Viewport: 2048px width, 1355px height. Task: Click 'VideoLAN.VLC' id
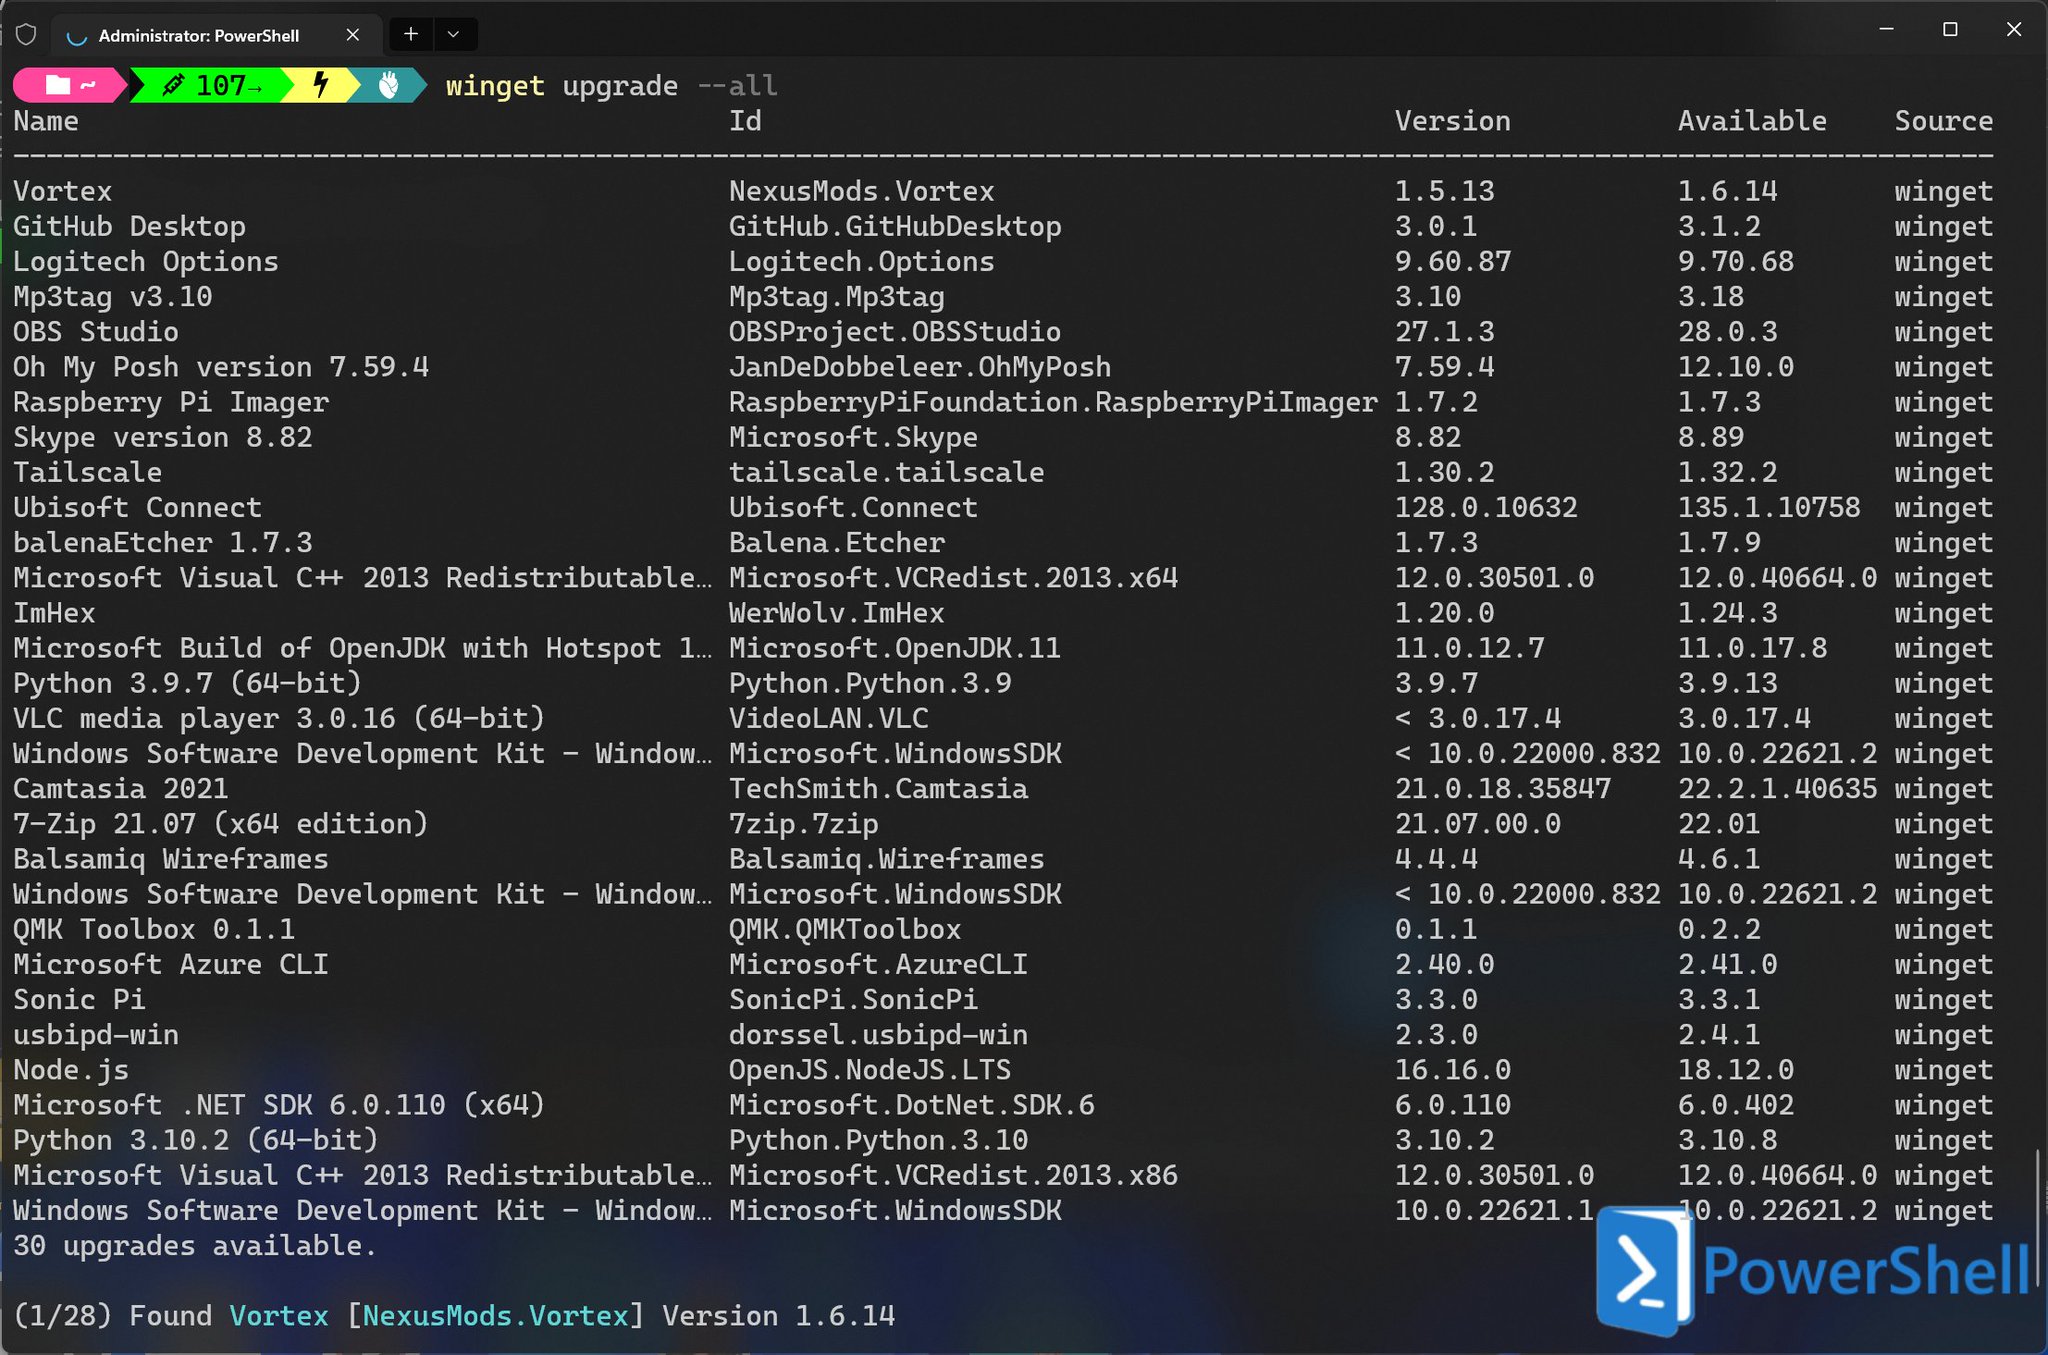click(828, 719)
